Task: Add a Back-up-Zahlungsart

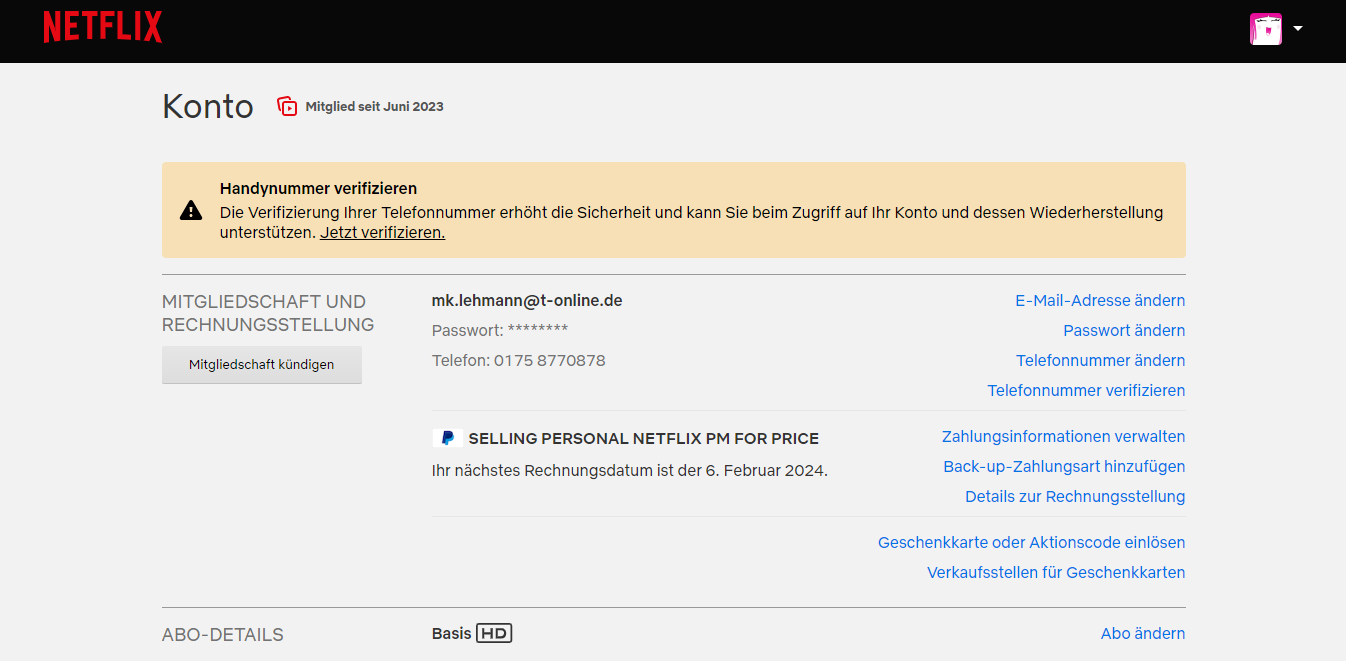Action: (1064, 466)
